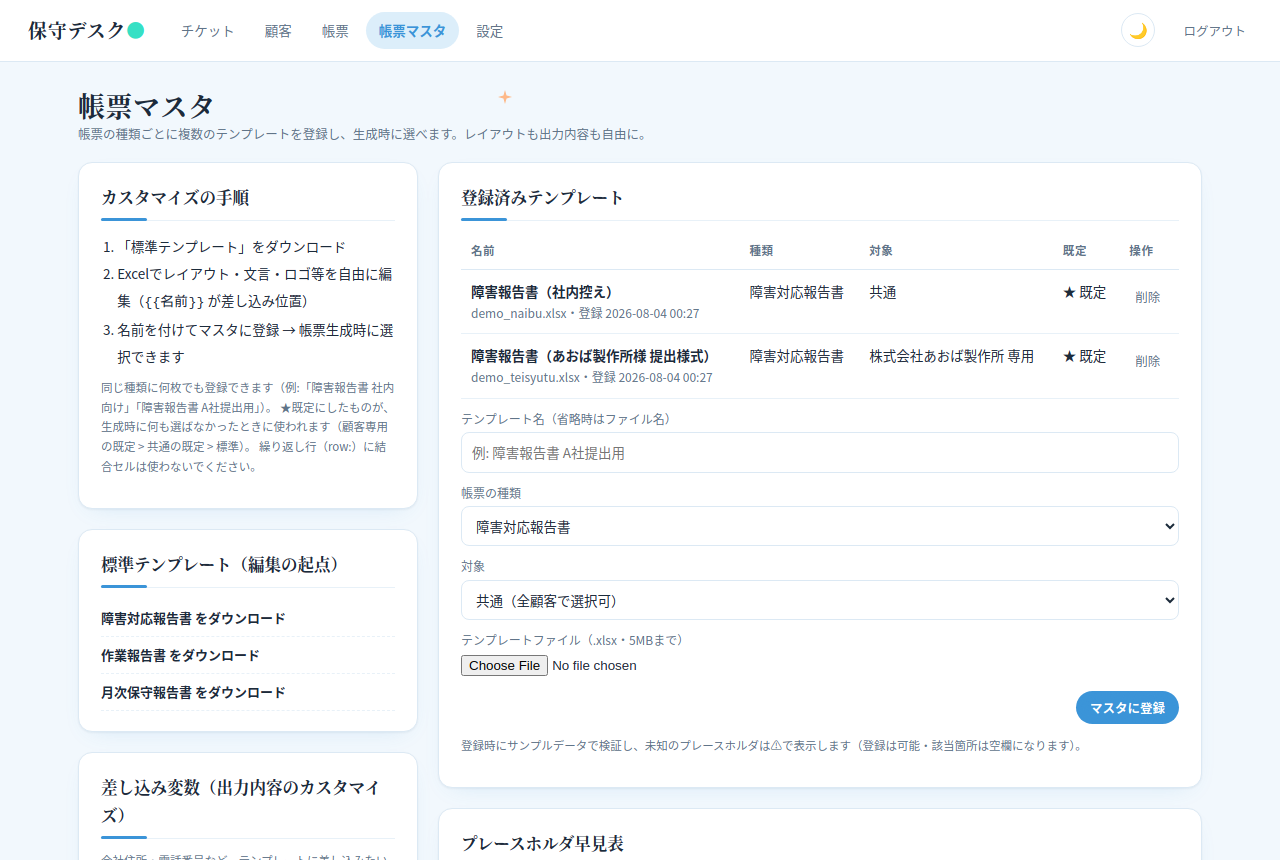
Task: Delete the 障害報告書（社内控え） template
Action: coord(1148,297)
